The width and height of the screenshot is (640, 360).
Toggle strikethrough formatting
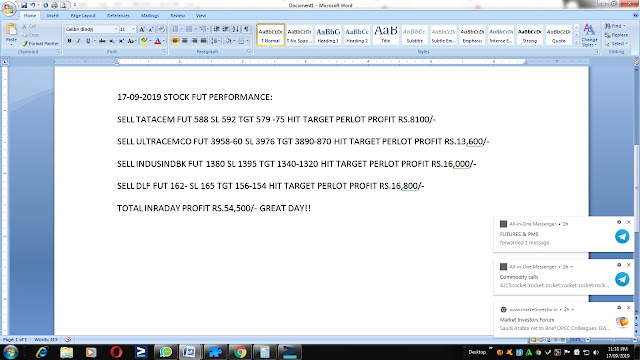(102, 41)
